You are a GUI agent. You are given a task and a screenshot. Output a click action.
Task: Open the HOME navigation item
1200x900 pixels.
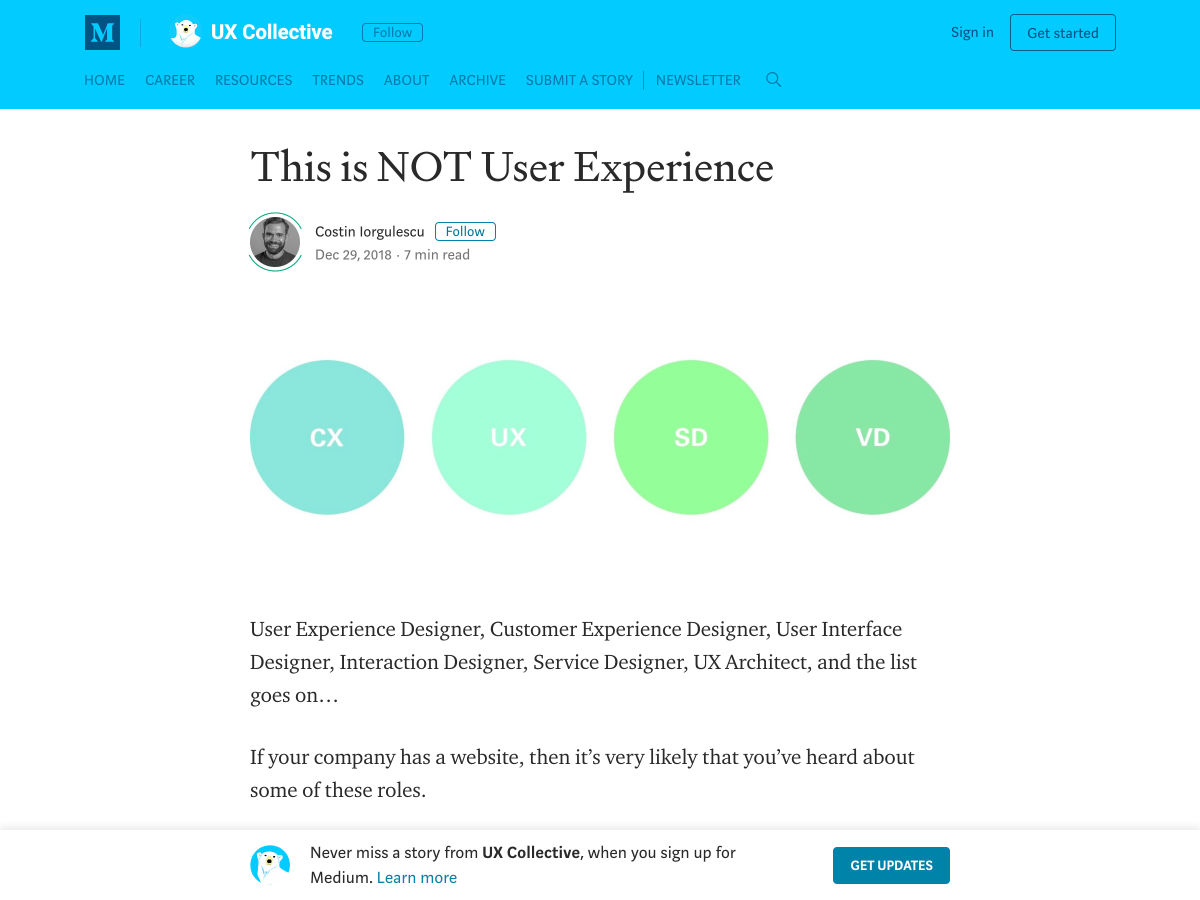(104, 80)
